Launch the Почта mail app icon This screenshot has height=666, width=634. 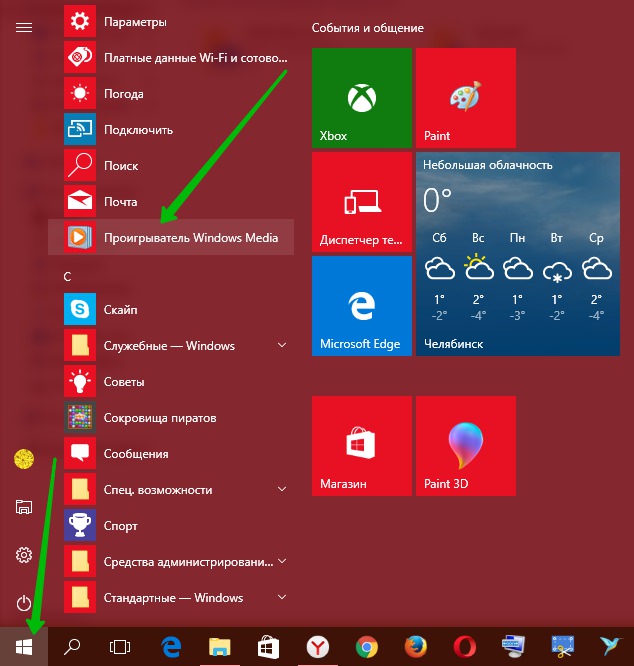coord(80,201)
